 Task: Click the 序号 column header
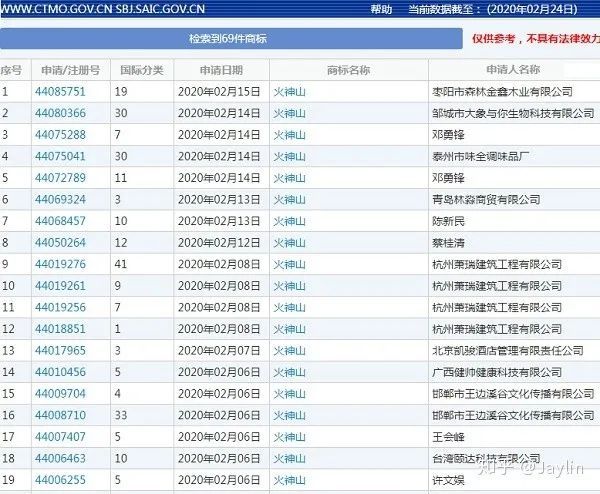tap(11, 70)
